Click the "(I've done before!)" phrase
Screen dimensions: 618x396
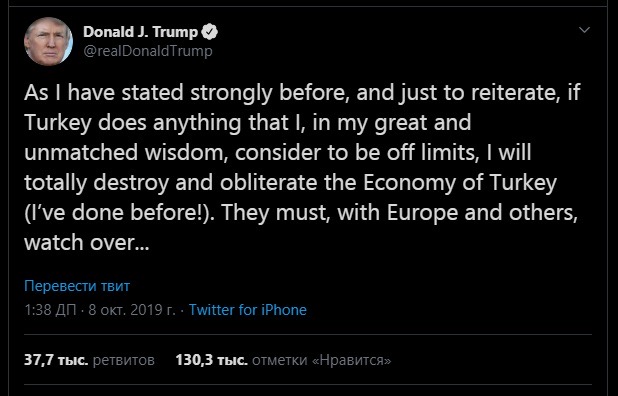119,212
